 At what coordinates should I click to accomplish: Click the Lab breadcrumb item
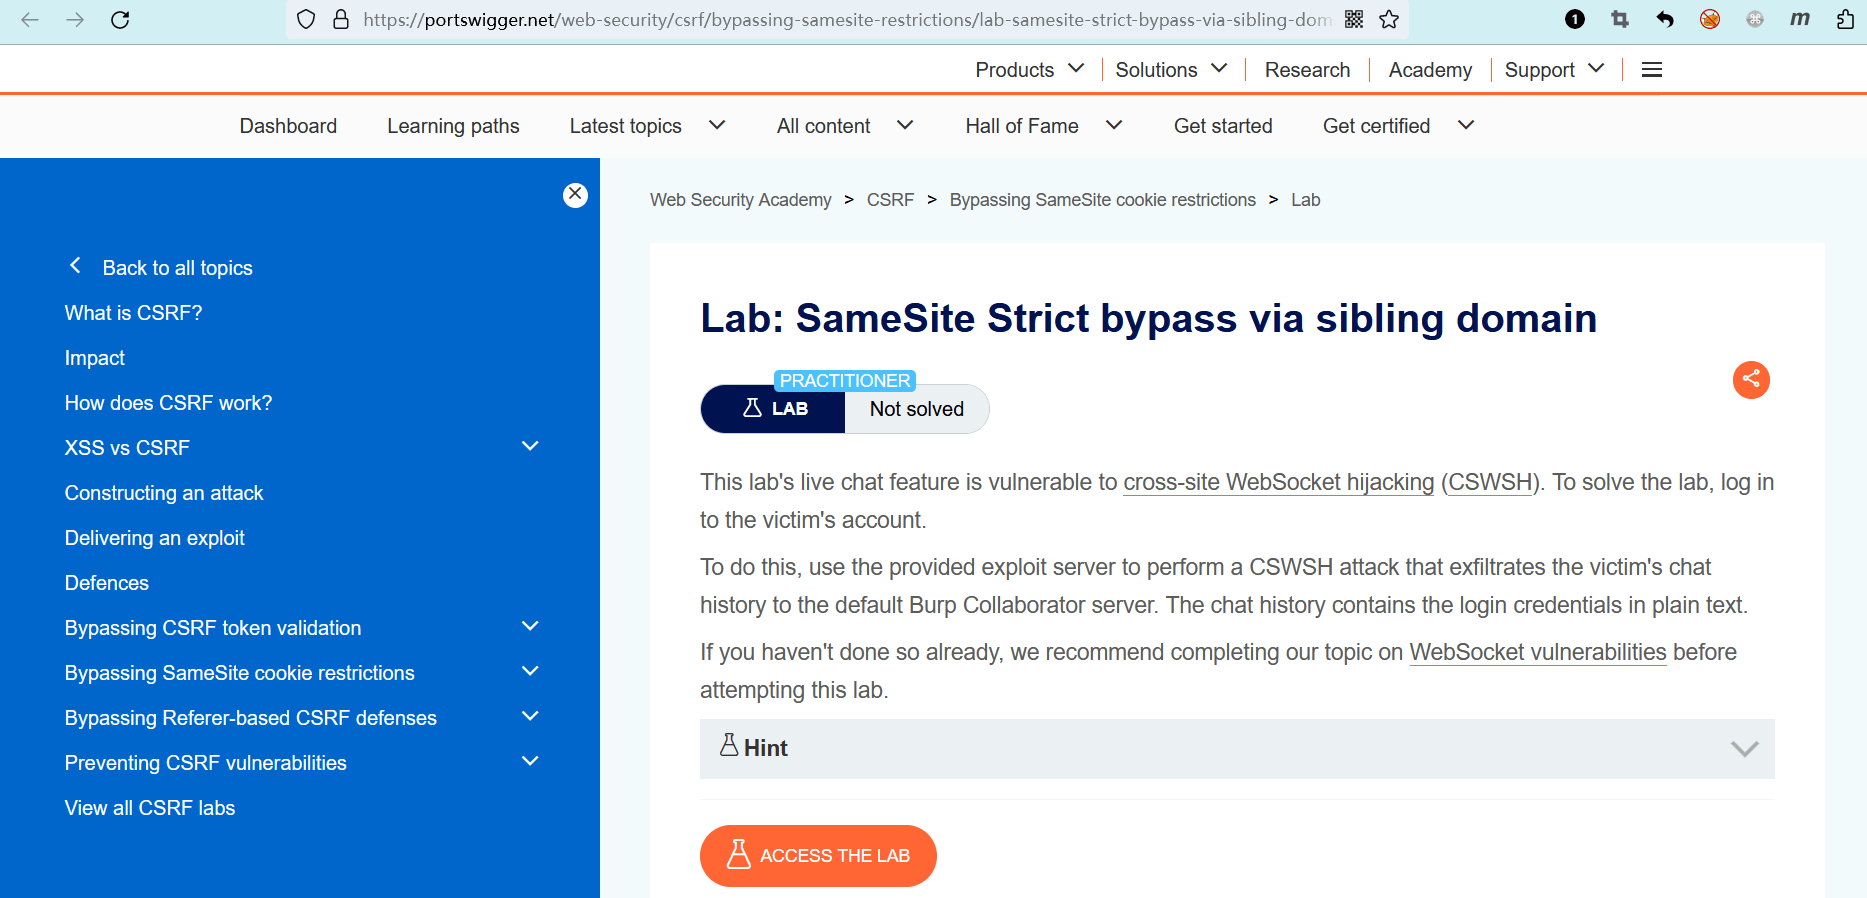pyautogui.click(x=1305, y=200)
